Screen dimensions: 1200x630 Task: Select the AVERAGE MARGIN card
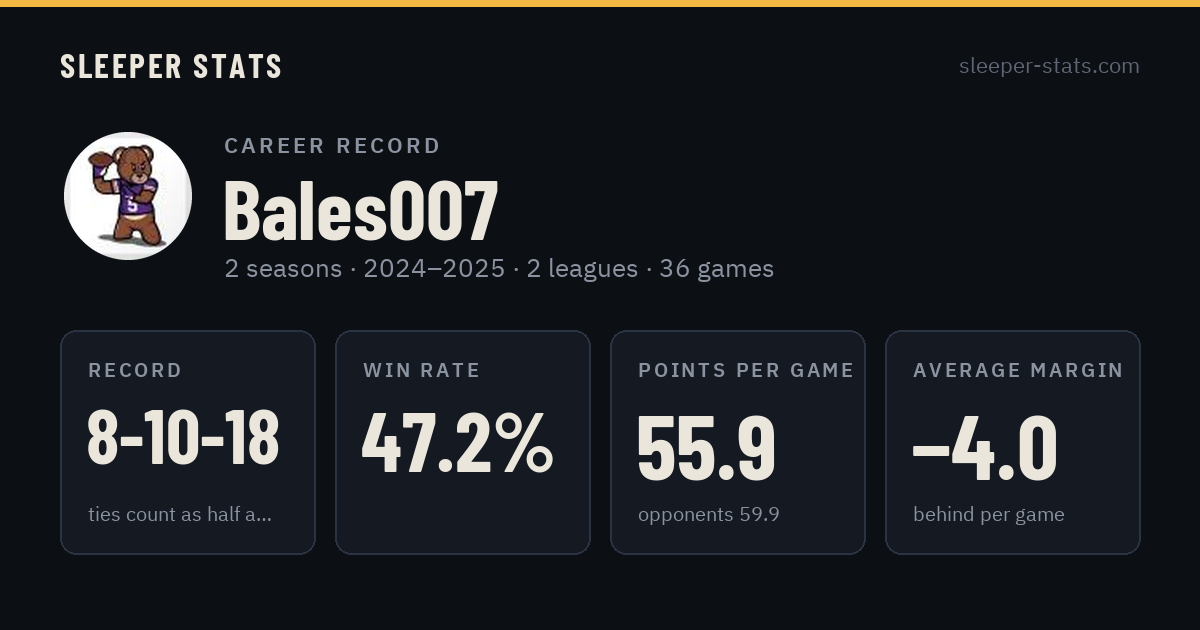click(x=1013, y=442)
